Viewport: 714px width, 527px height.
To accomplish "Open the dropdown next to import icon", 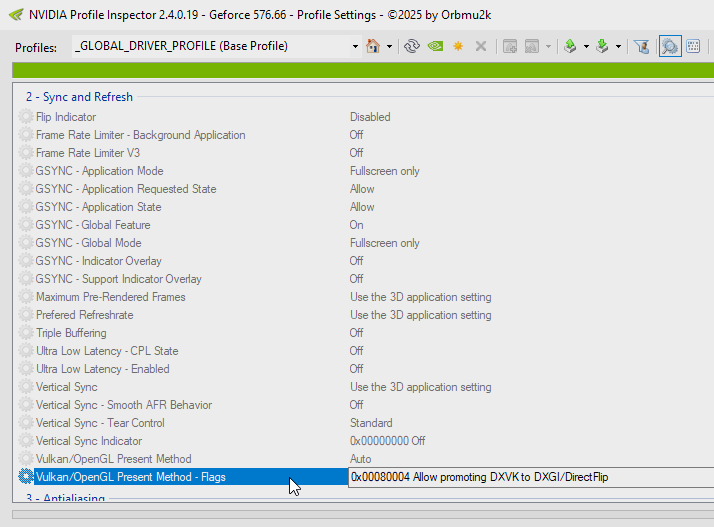I will click(618, 47).
